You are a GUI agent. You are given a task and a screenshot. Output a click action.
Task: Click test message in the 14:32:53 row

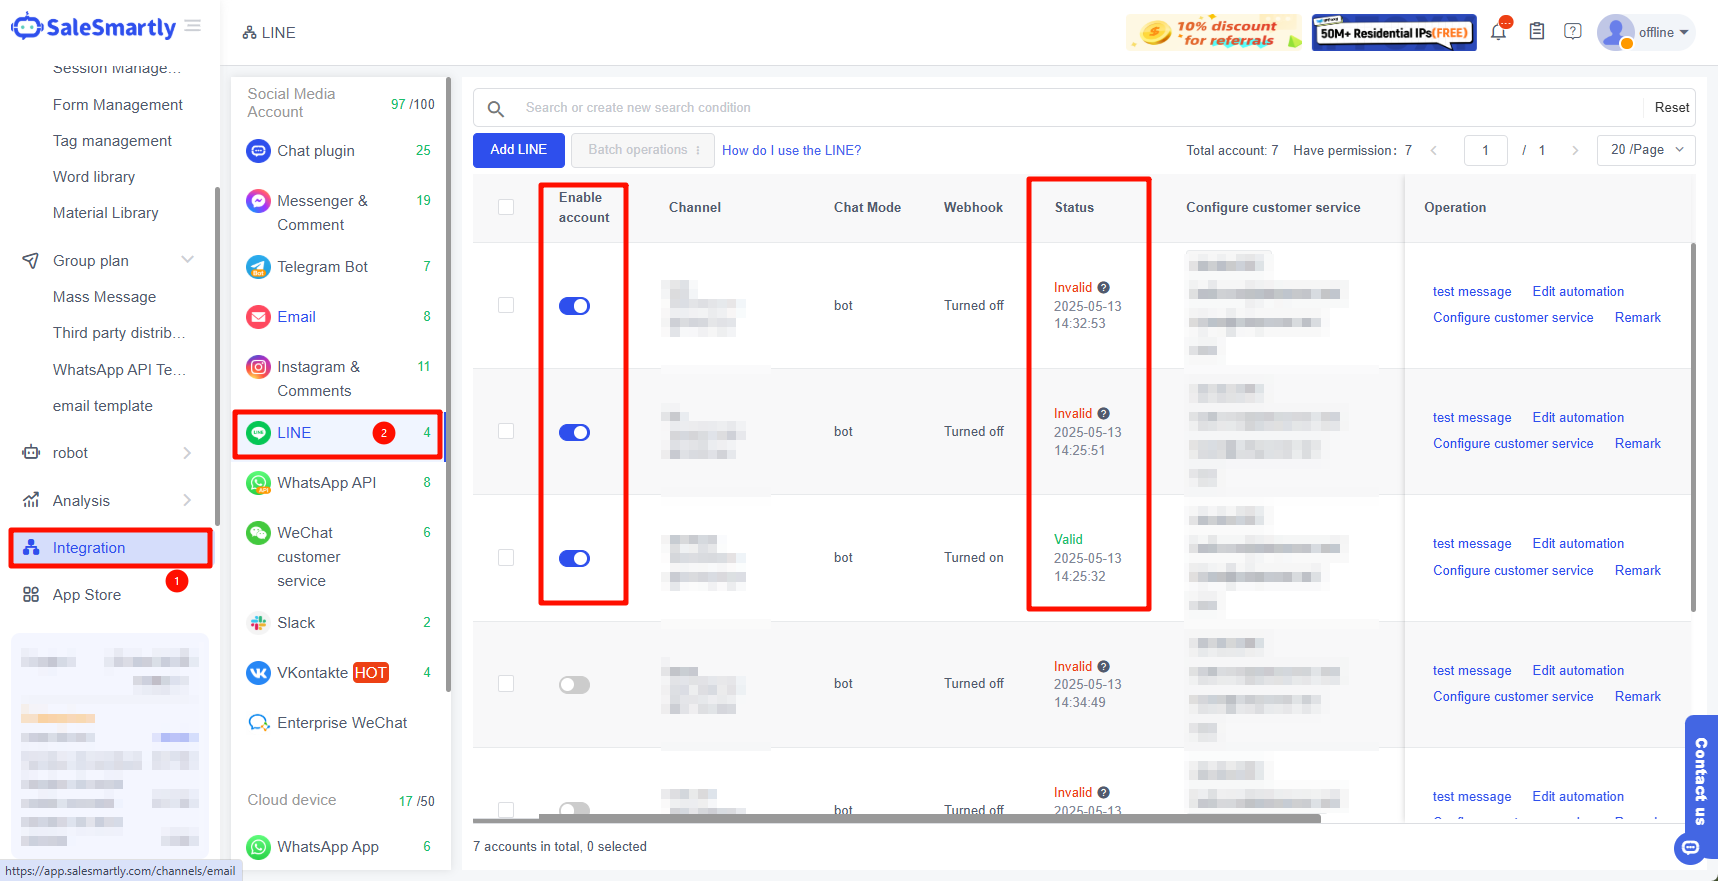pyautogui.click(x=1472, y=292)
